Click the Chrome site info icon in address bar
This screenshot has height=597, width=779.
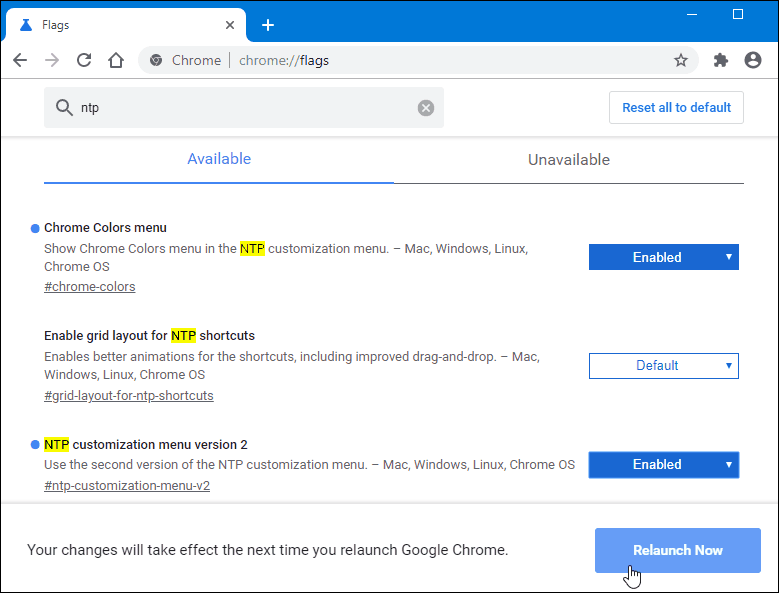pos(156,60)
